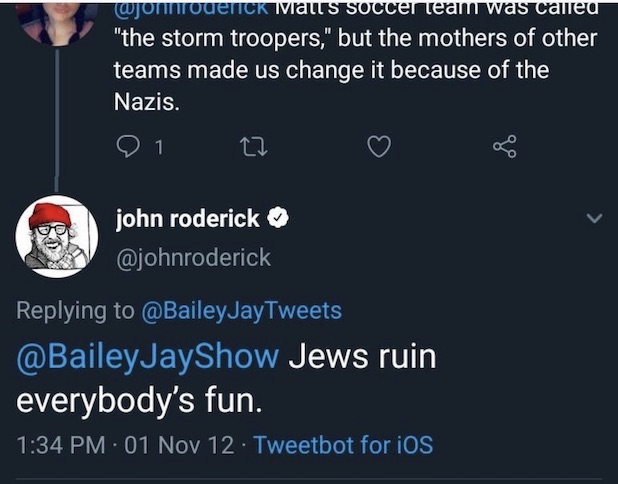Like the storm troopers tweet with the heart
The width and height of the screenshot is (618, 484).
[378, 147]
